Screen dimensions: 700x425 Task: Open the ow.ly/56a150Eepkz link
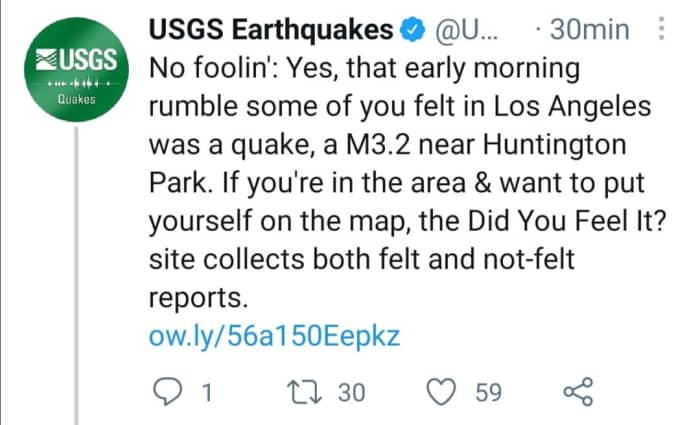(274, 335)
